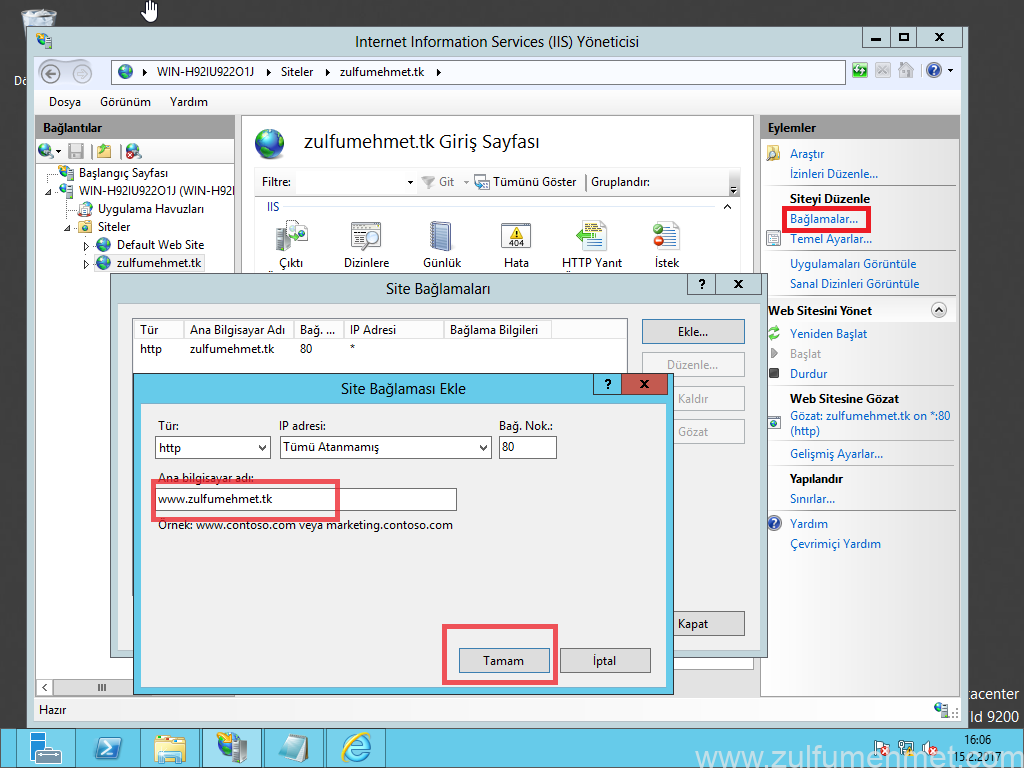The width and height of the screenshot is (1024, 768).
Task: Collapse the Web Sitesini Yönet section
Action: (x=938, y=311)
